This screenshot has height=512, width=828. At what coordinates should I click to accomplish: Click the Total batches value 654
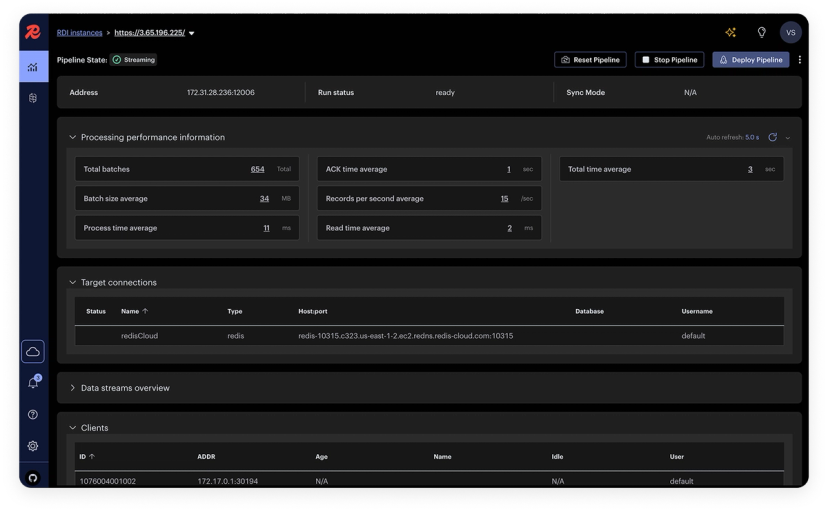[x=258, y=169]
